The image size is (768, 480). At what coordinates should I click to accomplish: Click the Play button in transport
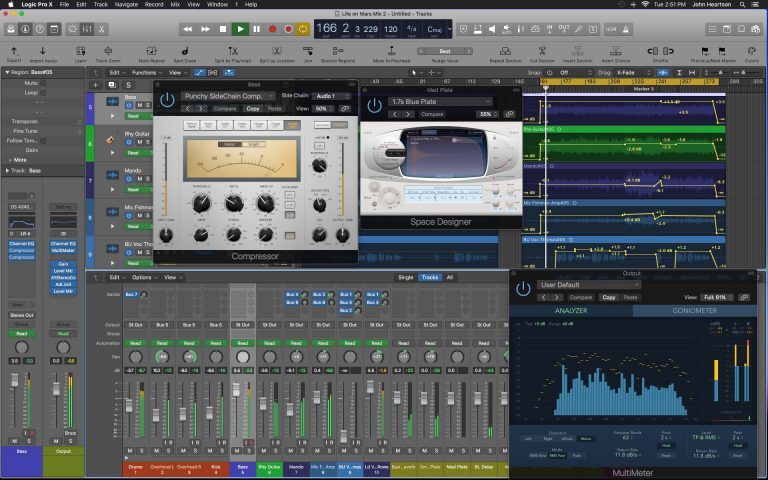click(x=239, y=29)
